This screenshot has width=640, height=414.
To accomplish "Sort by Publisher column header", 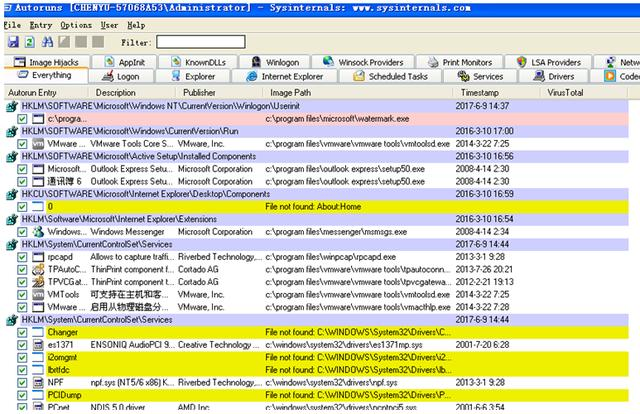I will (x=220, y=93).
